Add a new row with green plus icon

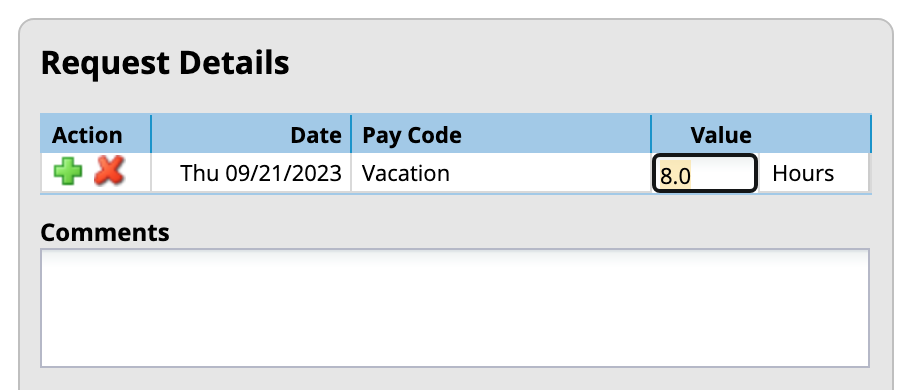click(68, 173)
